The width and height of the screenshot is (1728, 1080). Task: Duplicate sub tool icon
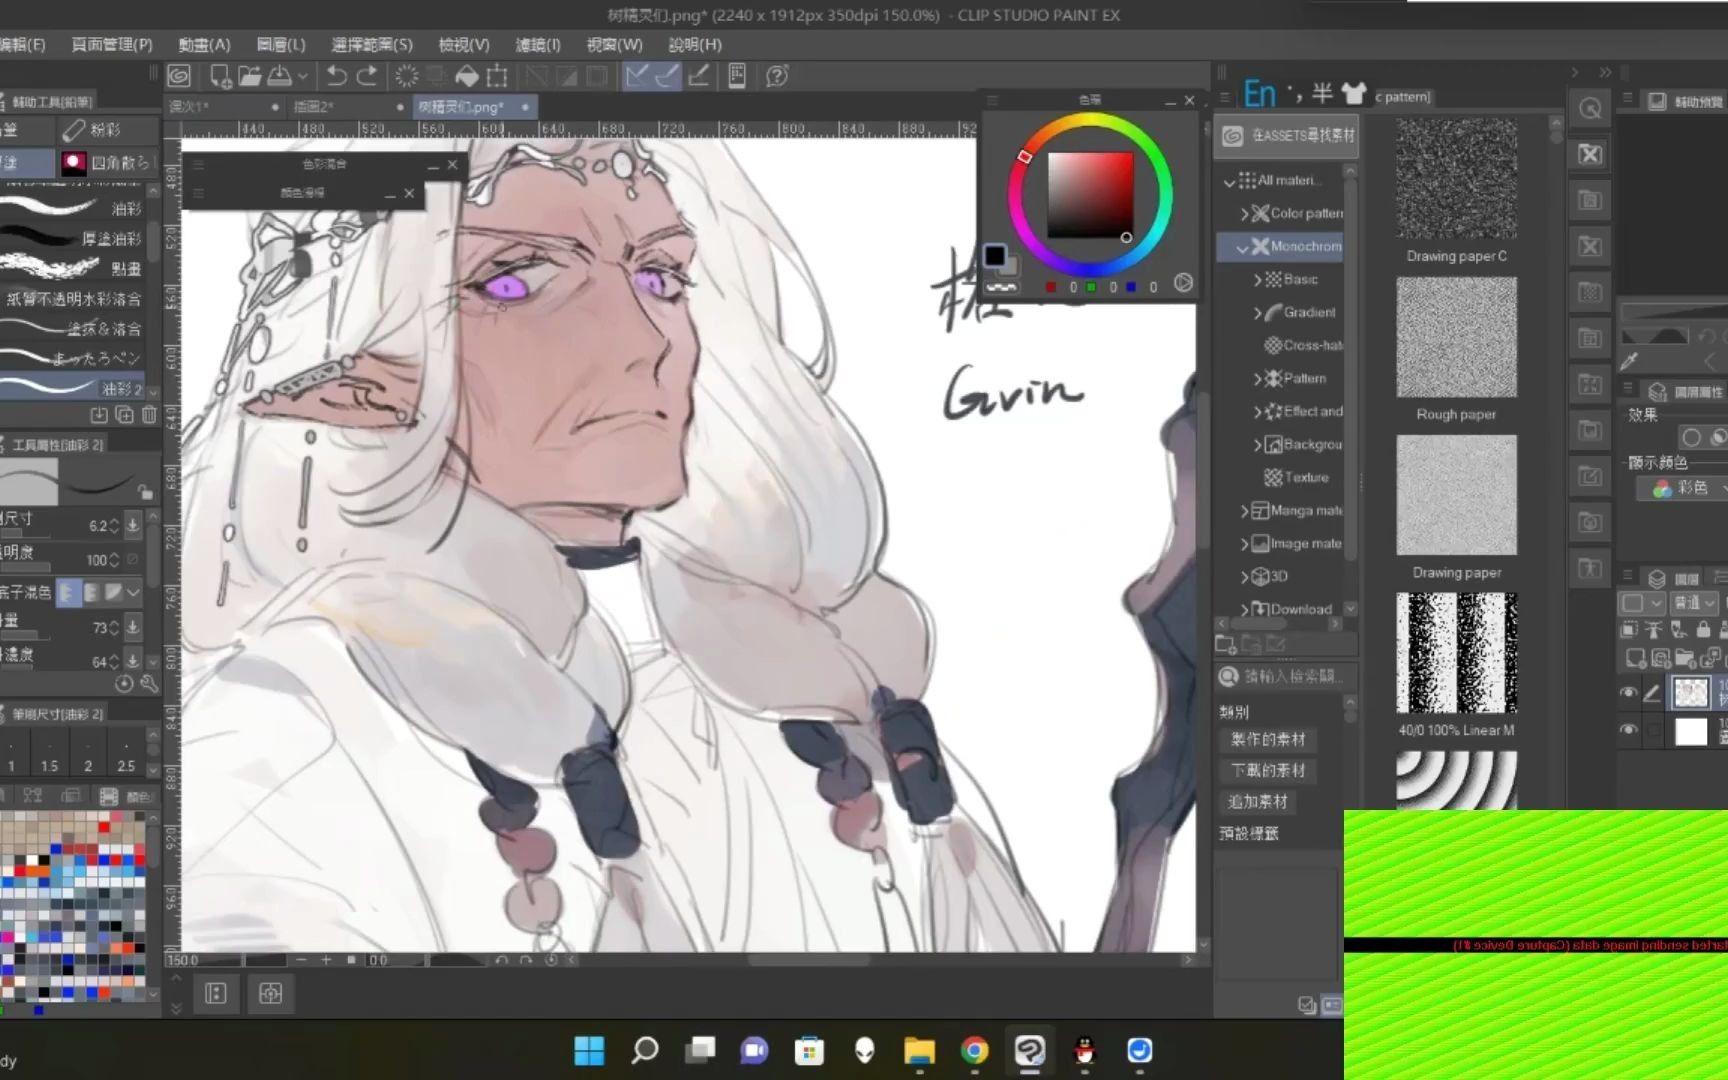coord(124,414)
